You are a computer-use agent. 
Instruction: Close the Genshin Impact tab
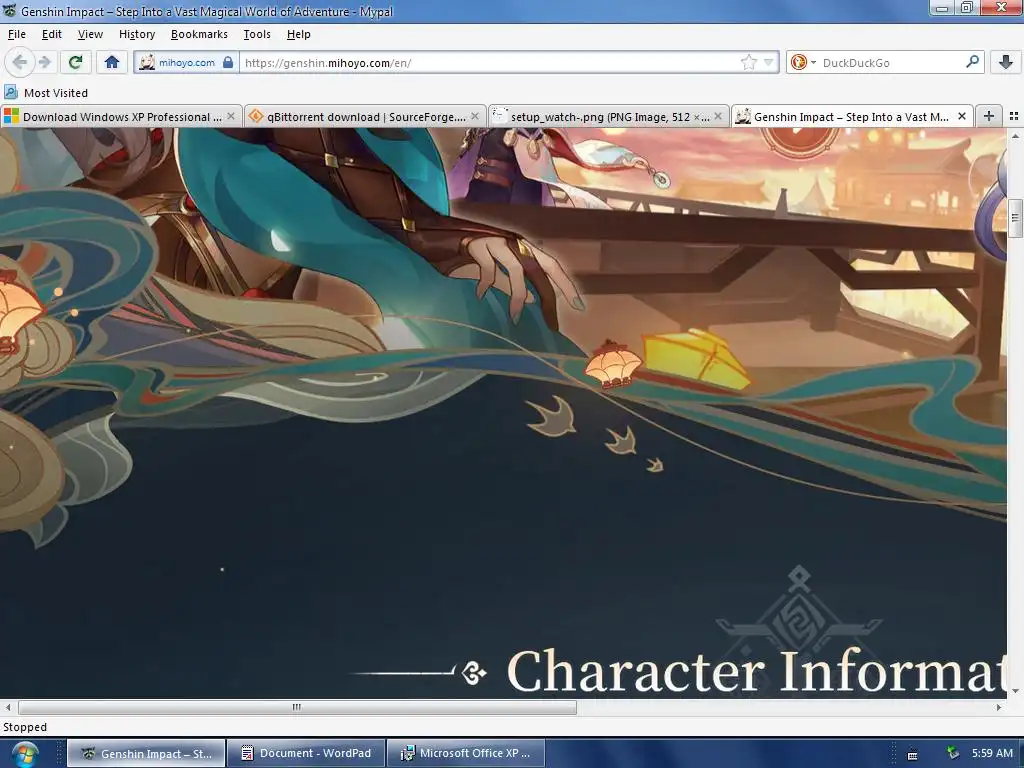point(962,116)
